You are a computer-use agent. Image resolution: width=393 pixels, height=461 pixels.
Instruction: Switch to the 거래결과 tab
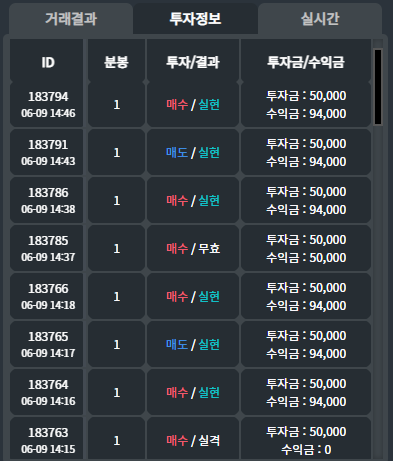pyautogui.click(x=71, y=19)
